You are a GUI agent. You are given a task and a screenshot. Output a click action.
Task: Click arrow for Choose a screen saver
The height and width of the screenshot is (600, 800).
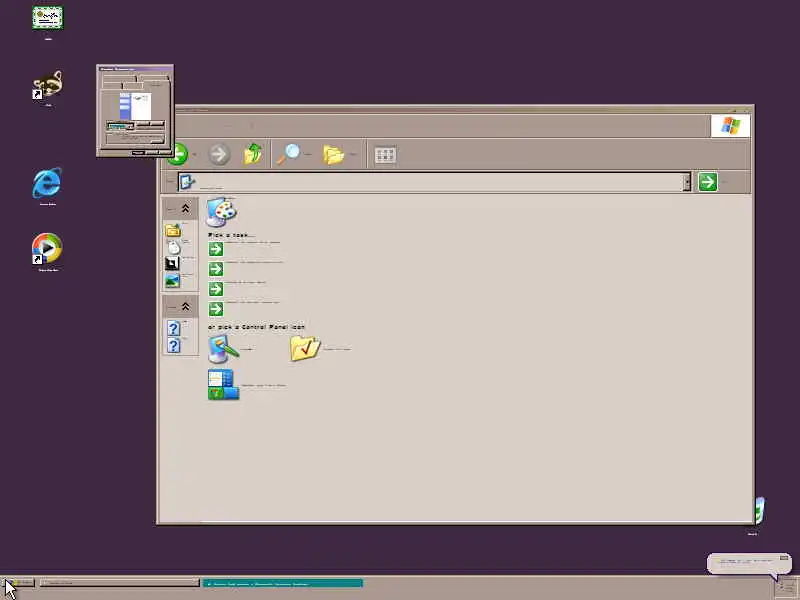[x=216, y=289]
